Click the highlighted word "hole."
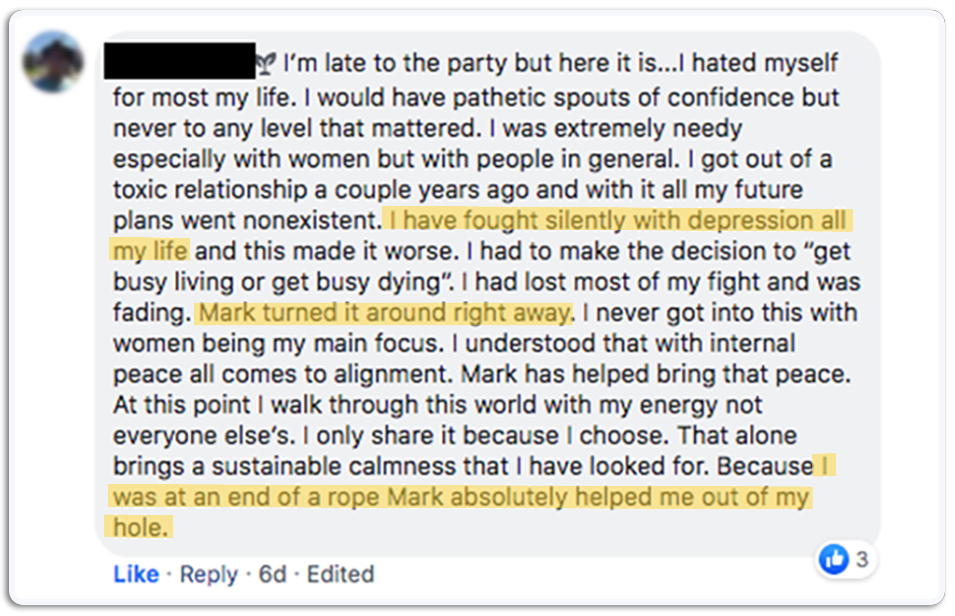The width and height of the screenshot is (955, 616). [139, 527]
